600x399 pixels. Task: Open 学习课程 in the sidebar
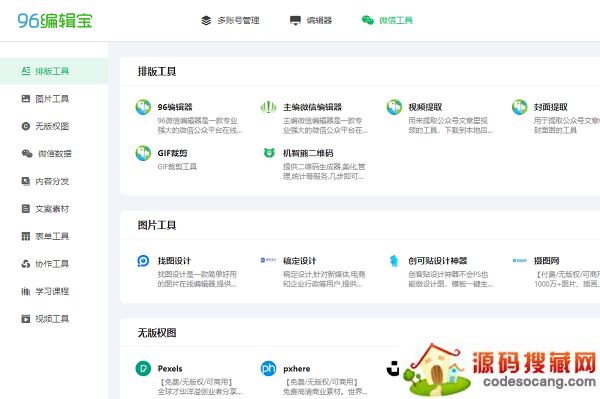(x=52, y=292)
